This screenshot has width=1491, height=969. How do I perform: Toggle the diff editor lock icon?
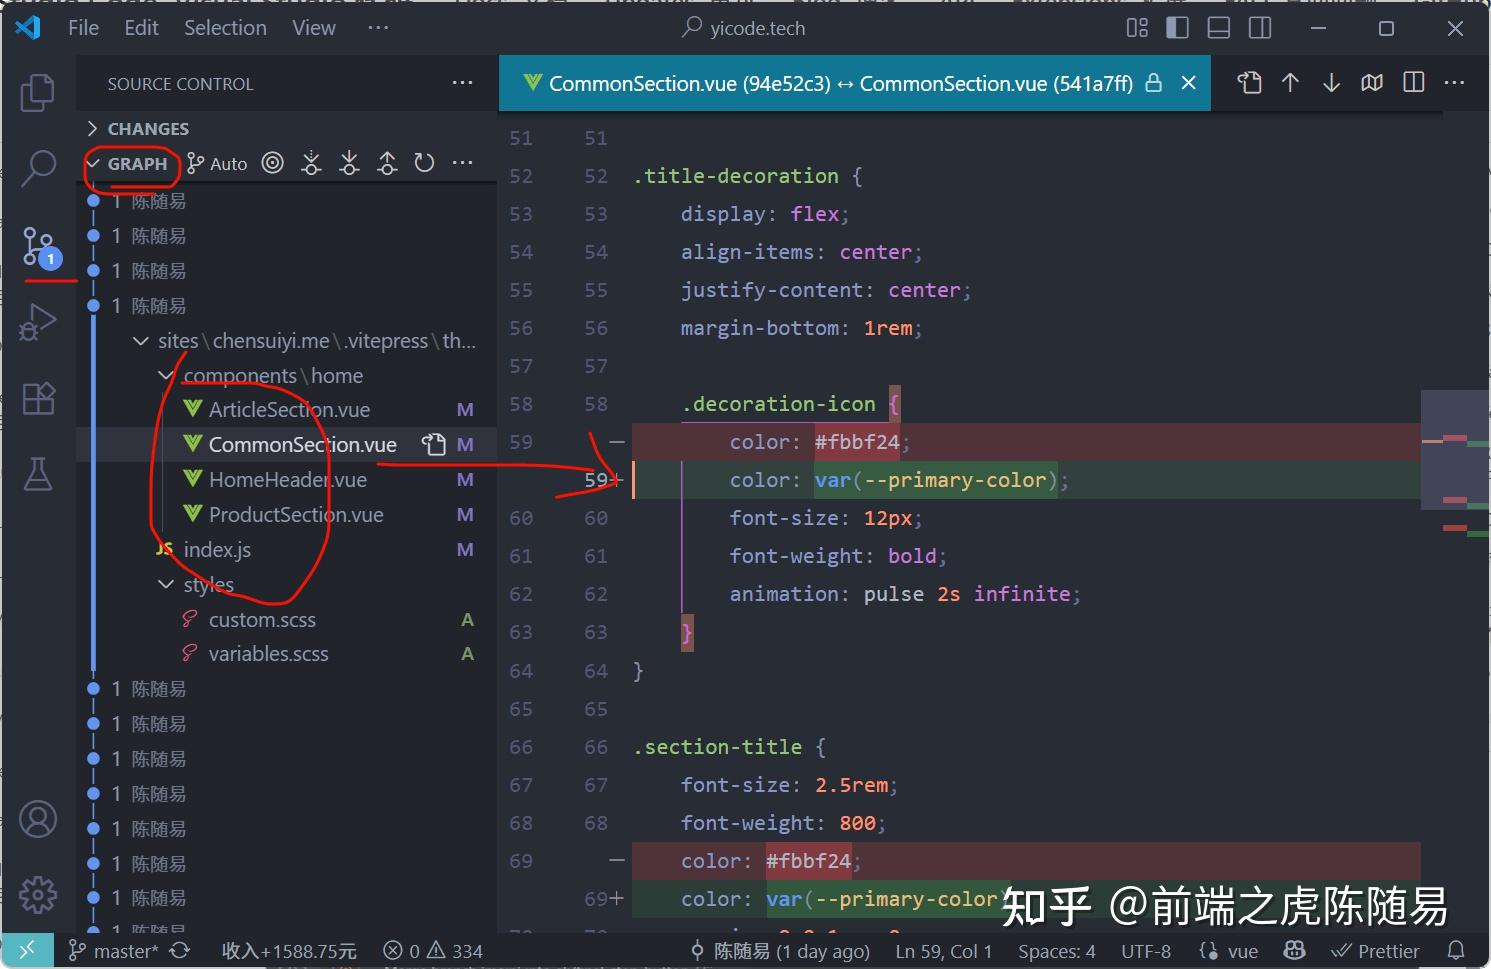[x=1153, y=83]
